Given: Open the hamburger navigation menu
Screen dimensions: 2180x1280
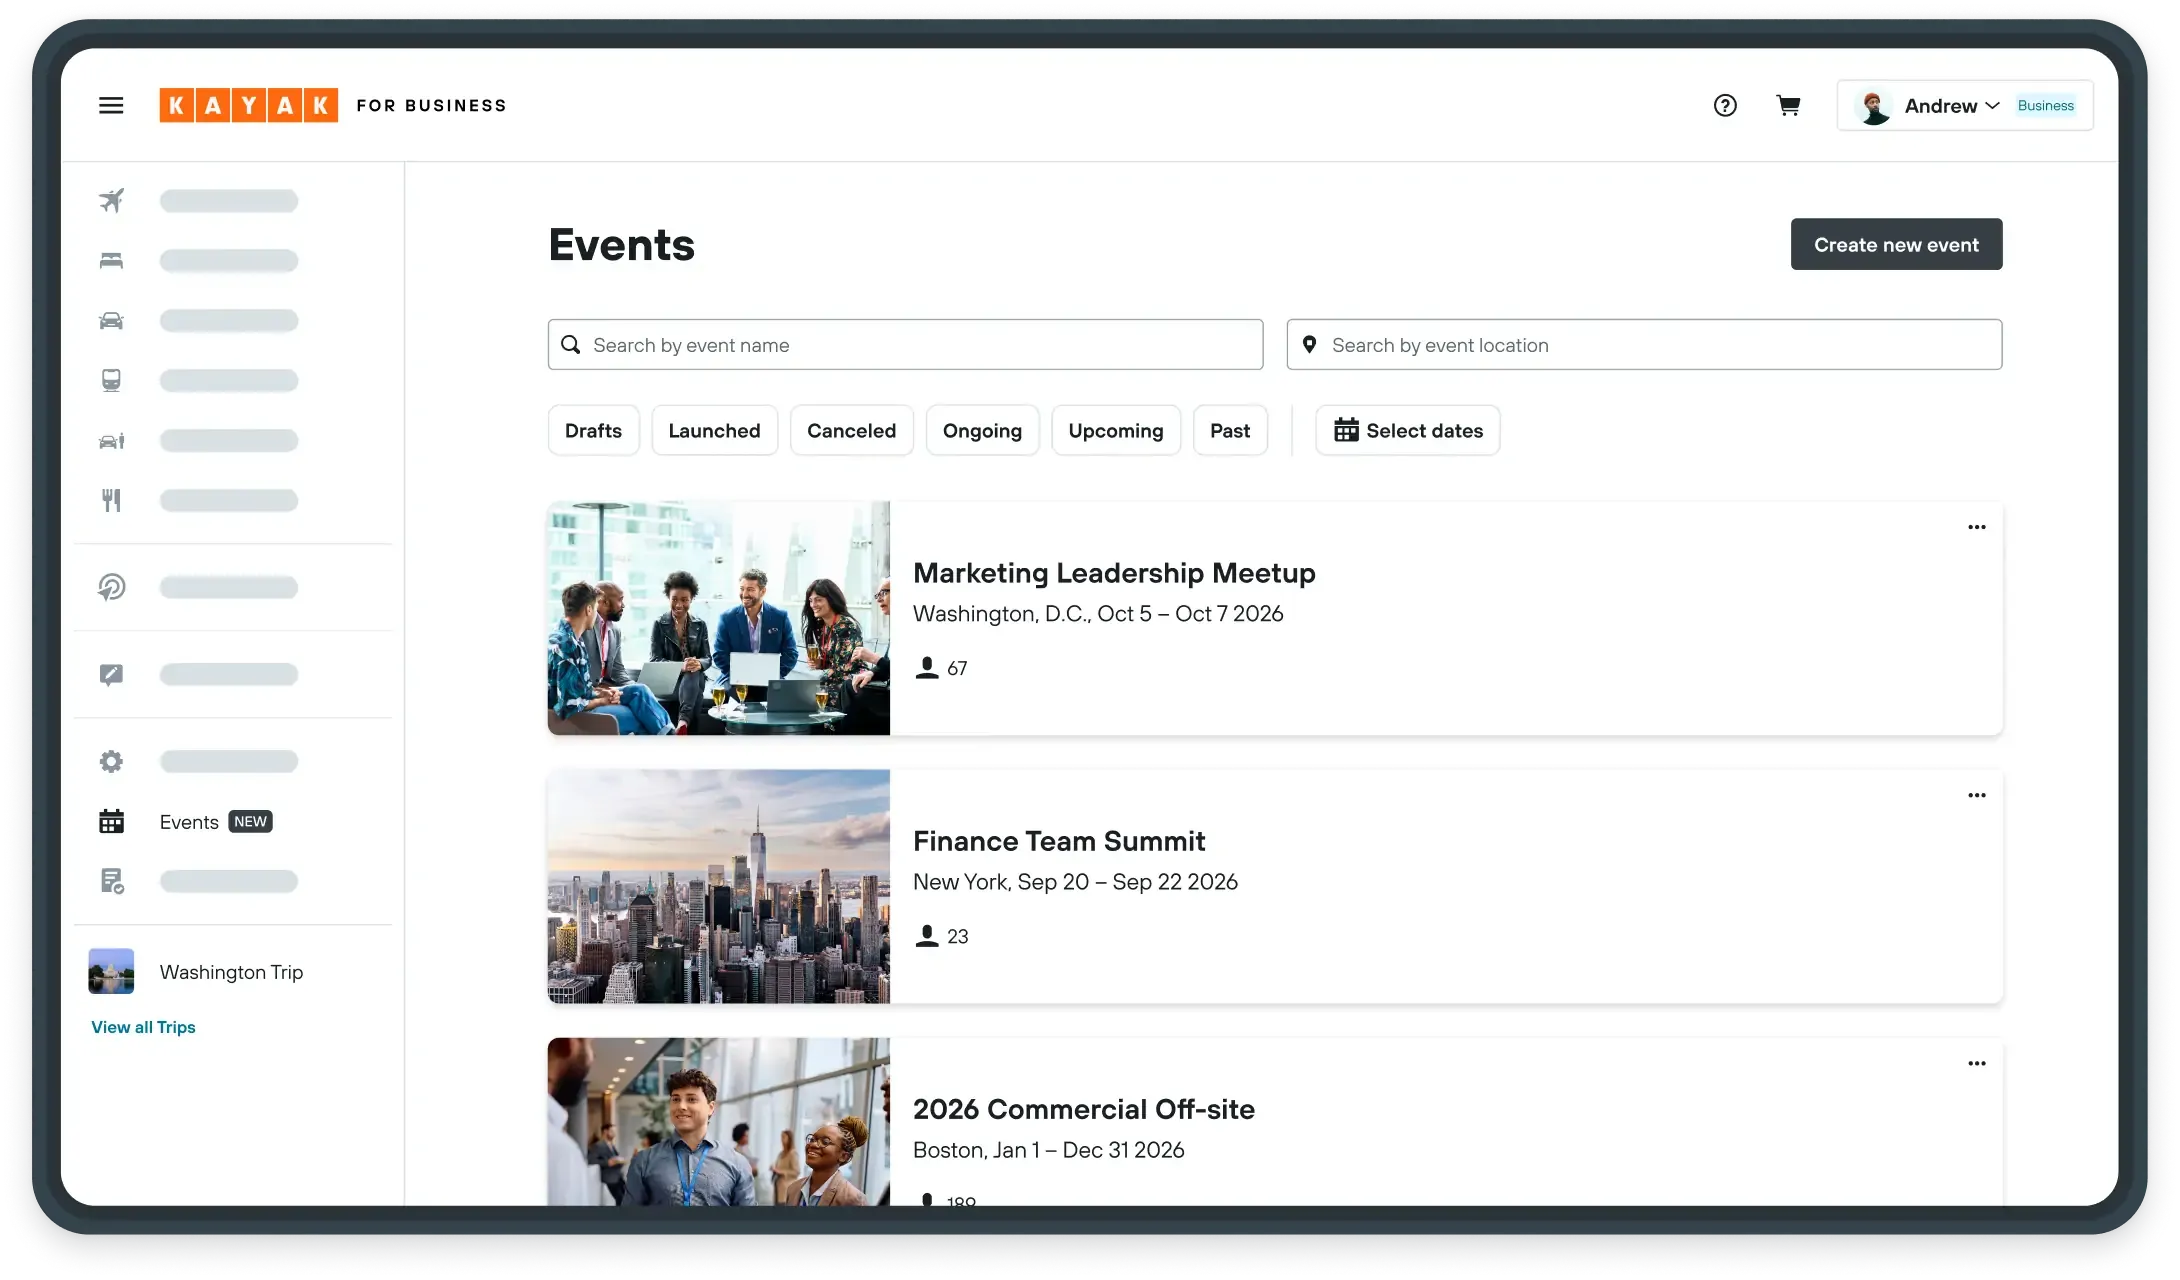Looking at the screenshot, I should pyautogui.click(x=111, y=105).
